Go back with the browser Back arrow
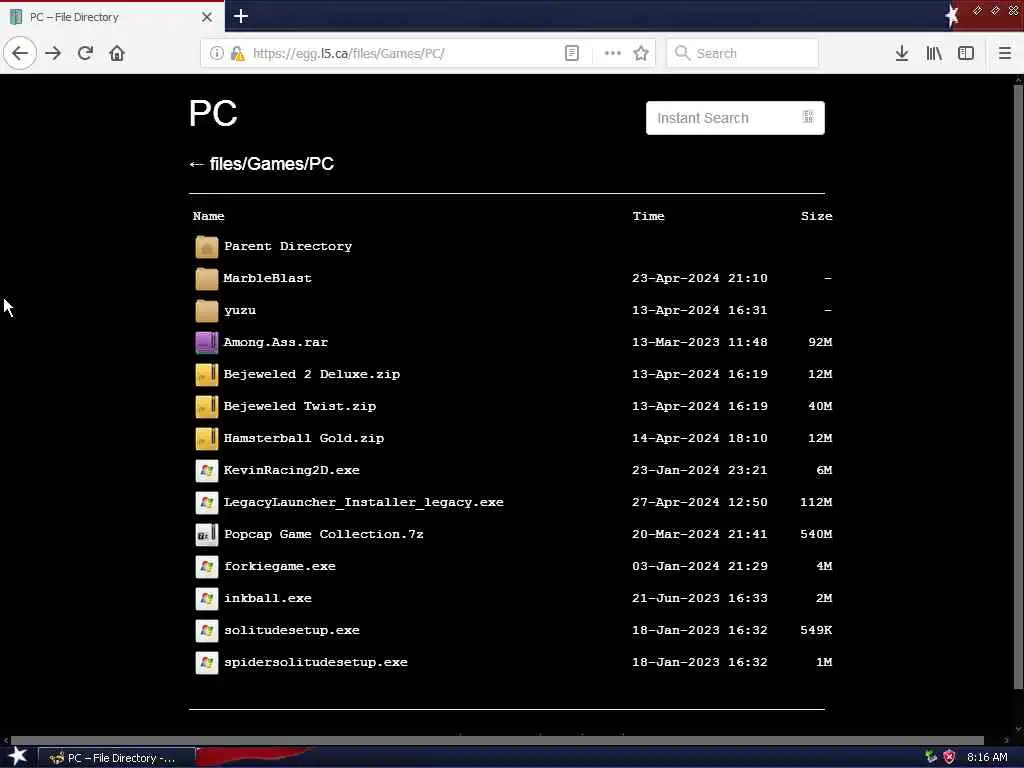The height and width of the screenshot is (768, 1024). (x=20, y=54)
